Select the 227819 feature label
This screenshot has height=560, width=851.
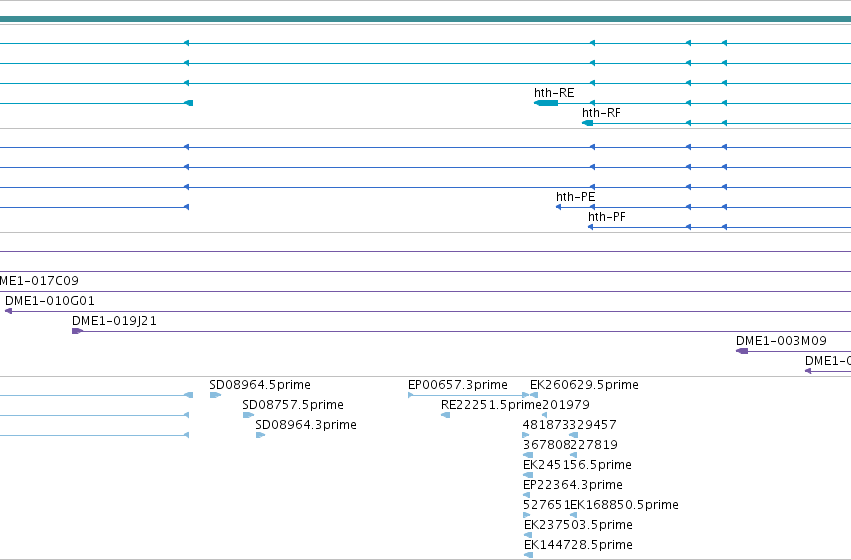point(594,445)
